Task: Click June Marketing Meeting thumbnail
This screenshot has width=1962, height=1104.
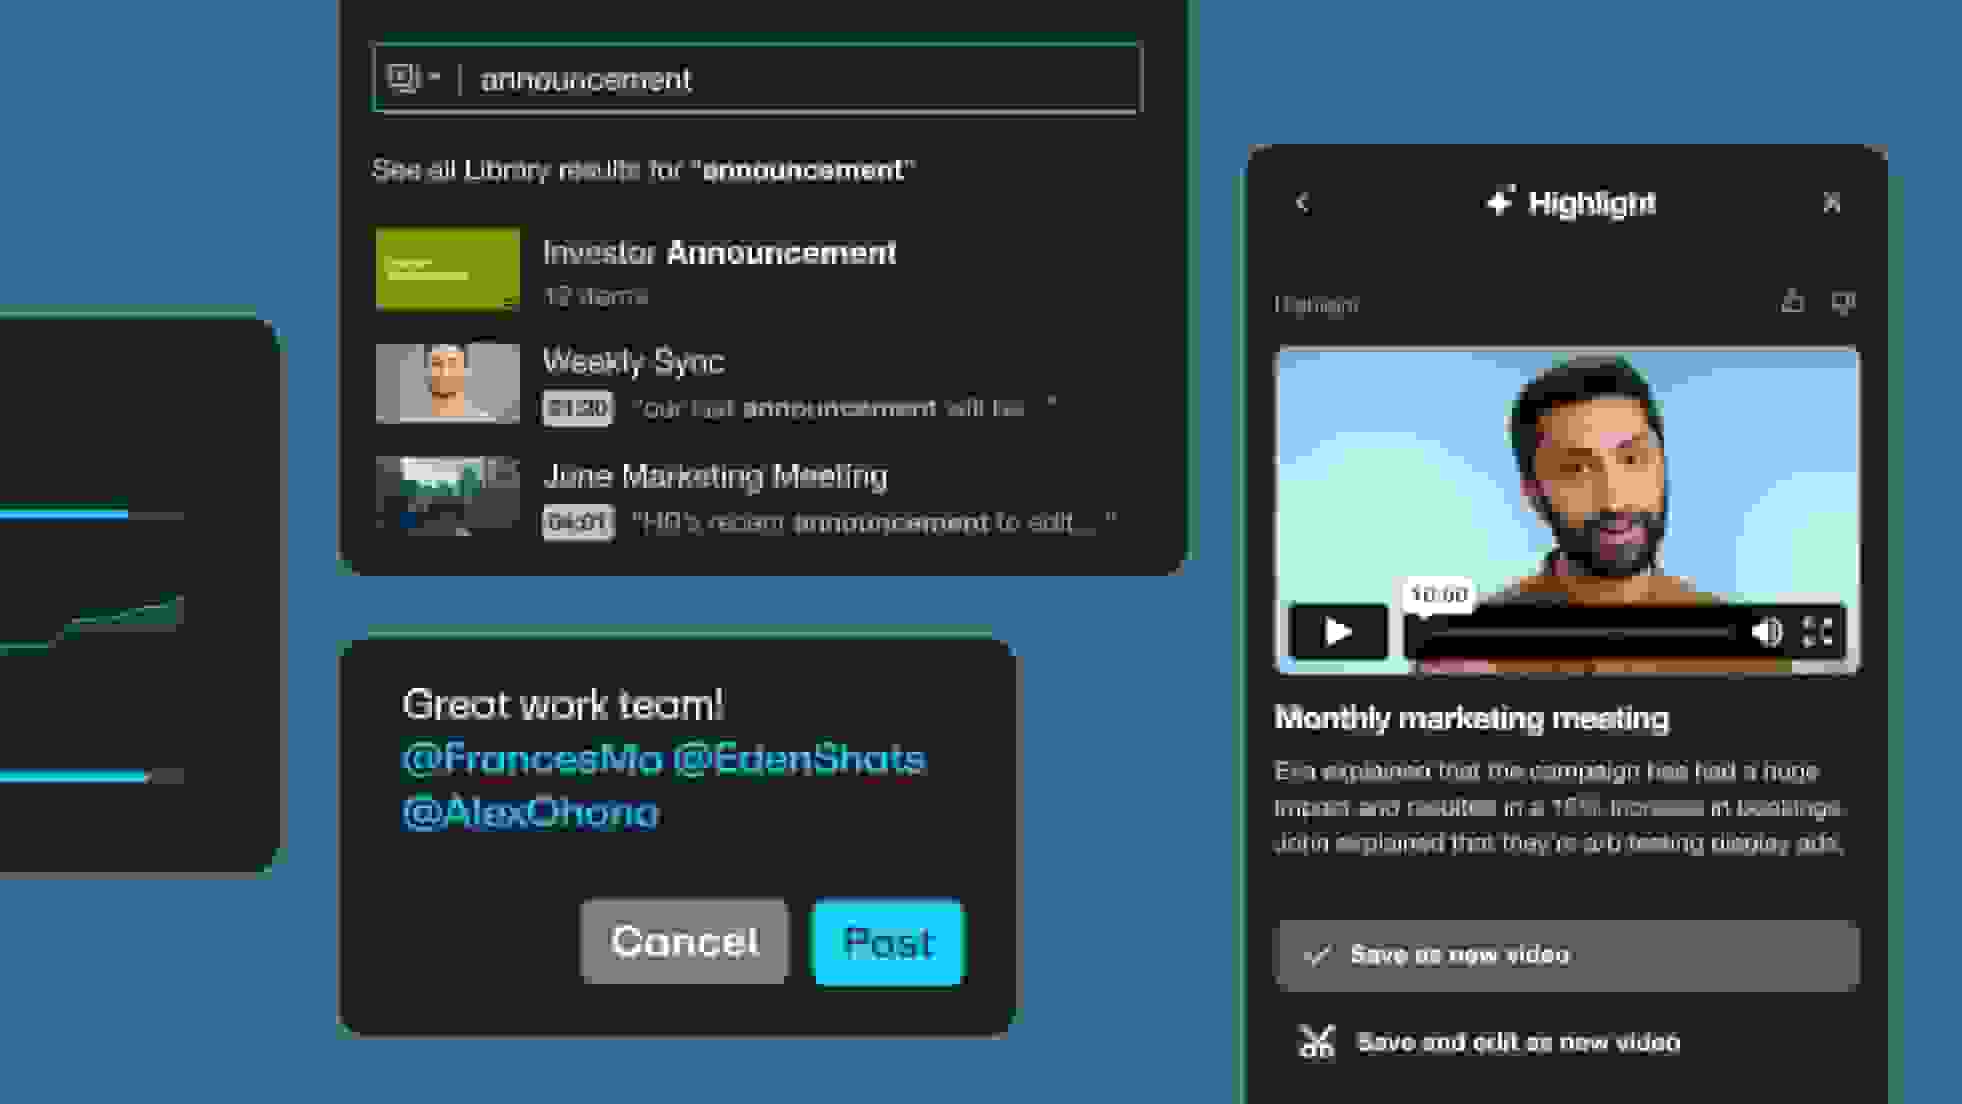Action: pyautogui.click(x=448, y=496)
